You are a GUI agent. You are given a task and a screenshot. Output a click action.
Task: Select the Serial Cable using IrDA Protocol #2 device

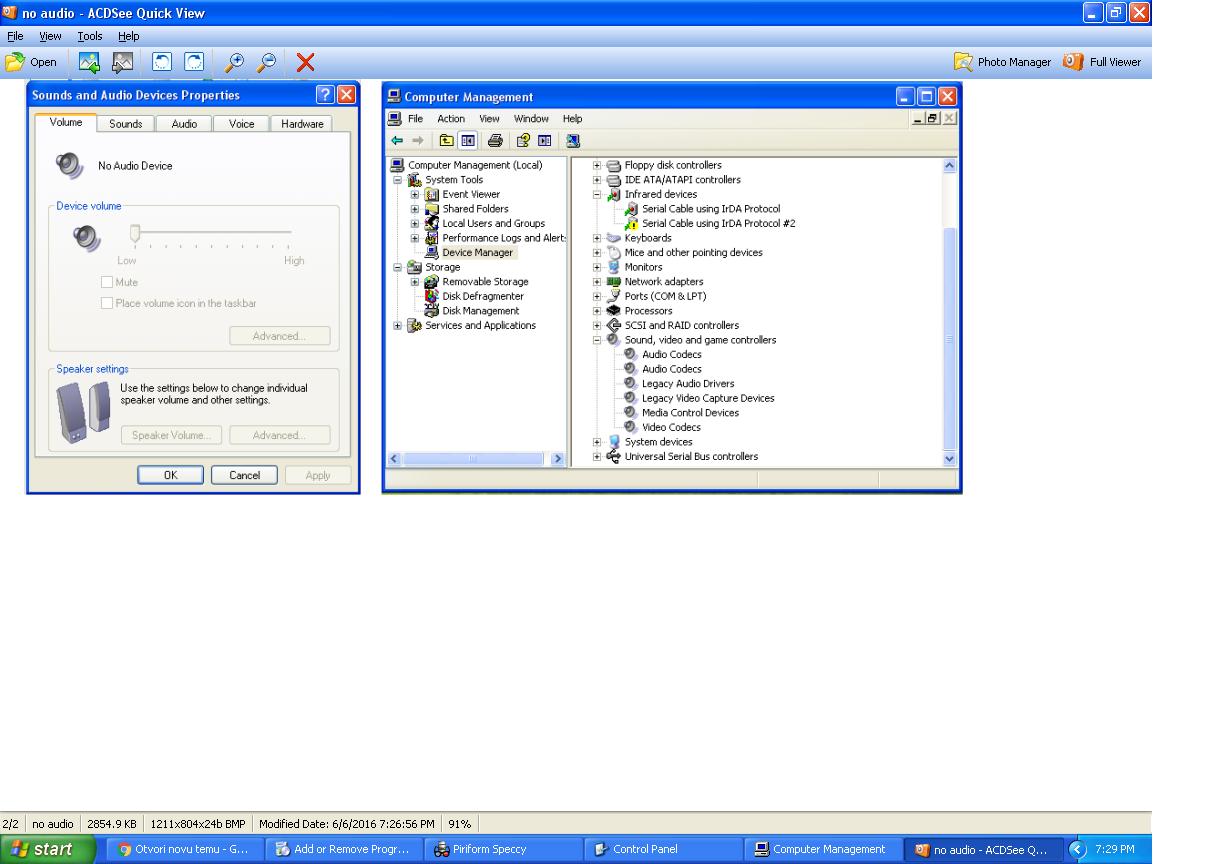[x=718, y=224]
